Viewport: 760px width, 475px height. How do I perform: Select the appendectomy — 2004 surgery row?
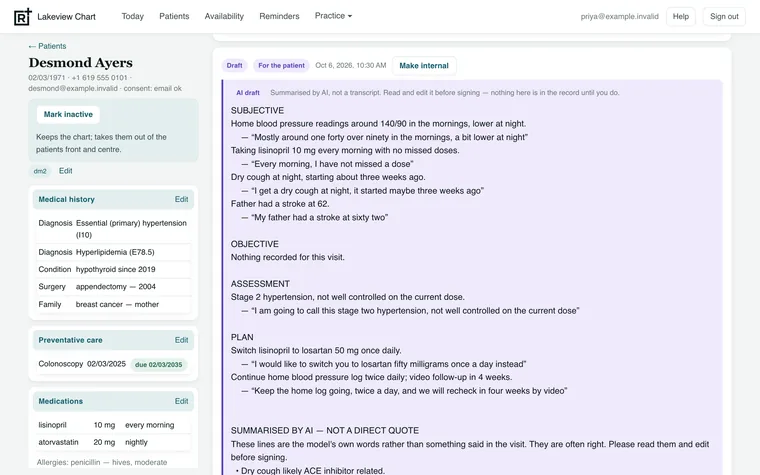(x=113, y=287)
